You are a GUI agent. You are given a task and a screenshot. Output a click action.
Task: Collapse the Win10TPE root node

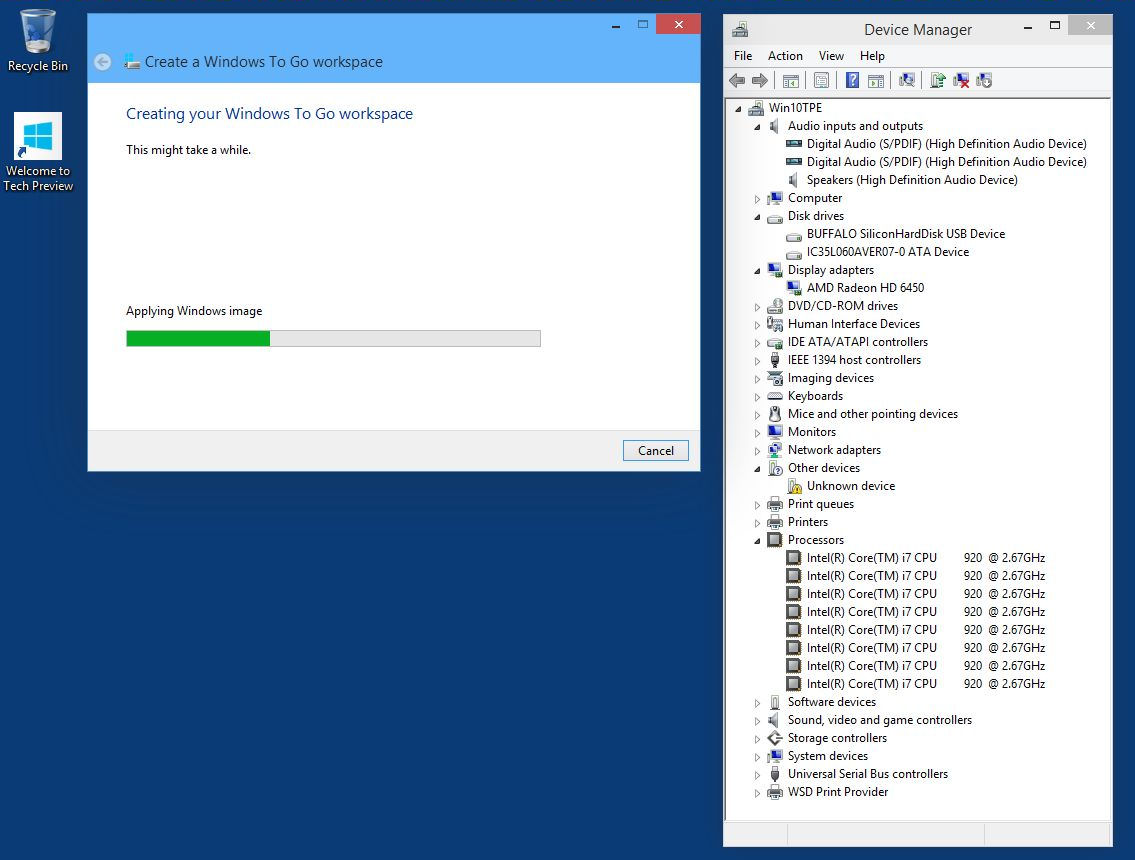(x=738, y=109)
